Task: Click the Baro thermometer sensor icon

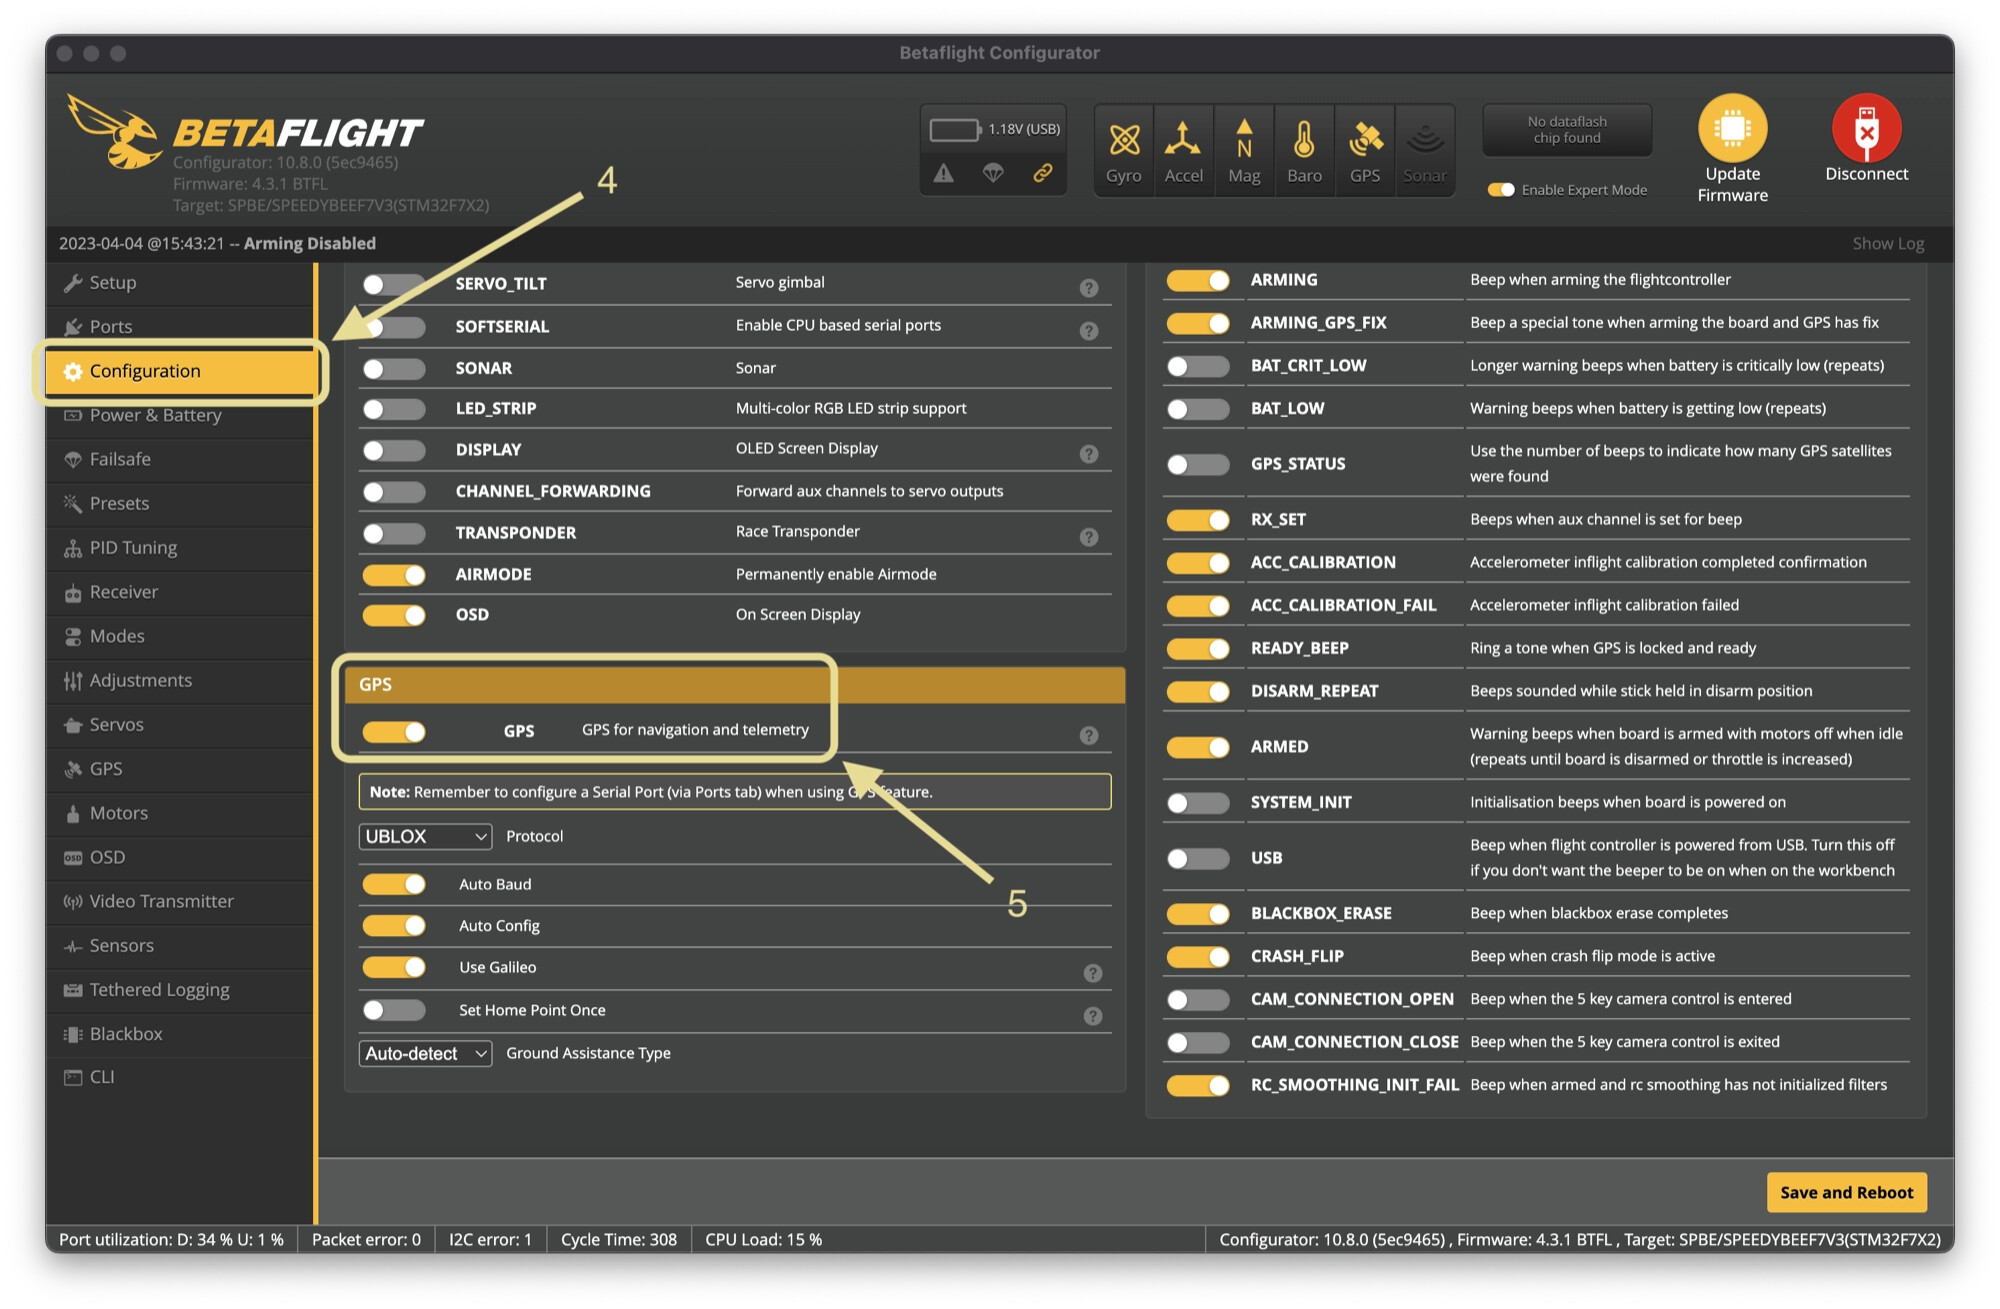Action: coord(1304,141)
